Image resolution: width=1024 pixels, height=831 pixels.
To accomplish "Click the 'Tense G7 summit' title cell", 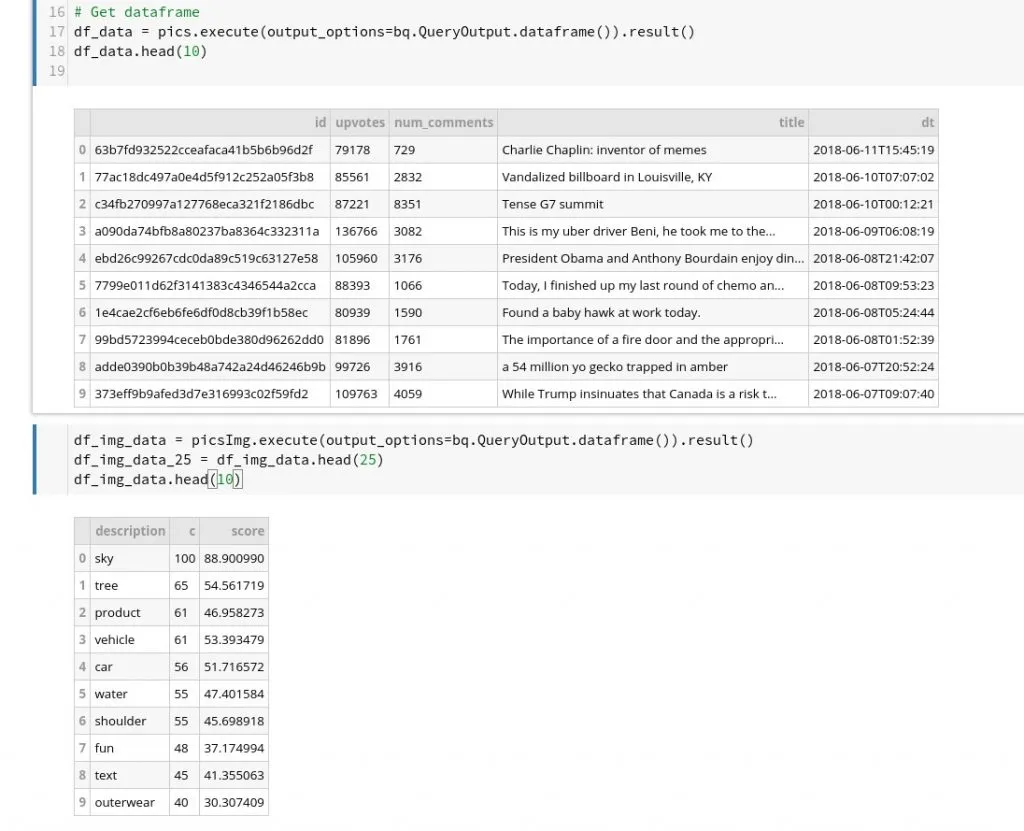I will pyautogui.click(x=552, y=203).
